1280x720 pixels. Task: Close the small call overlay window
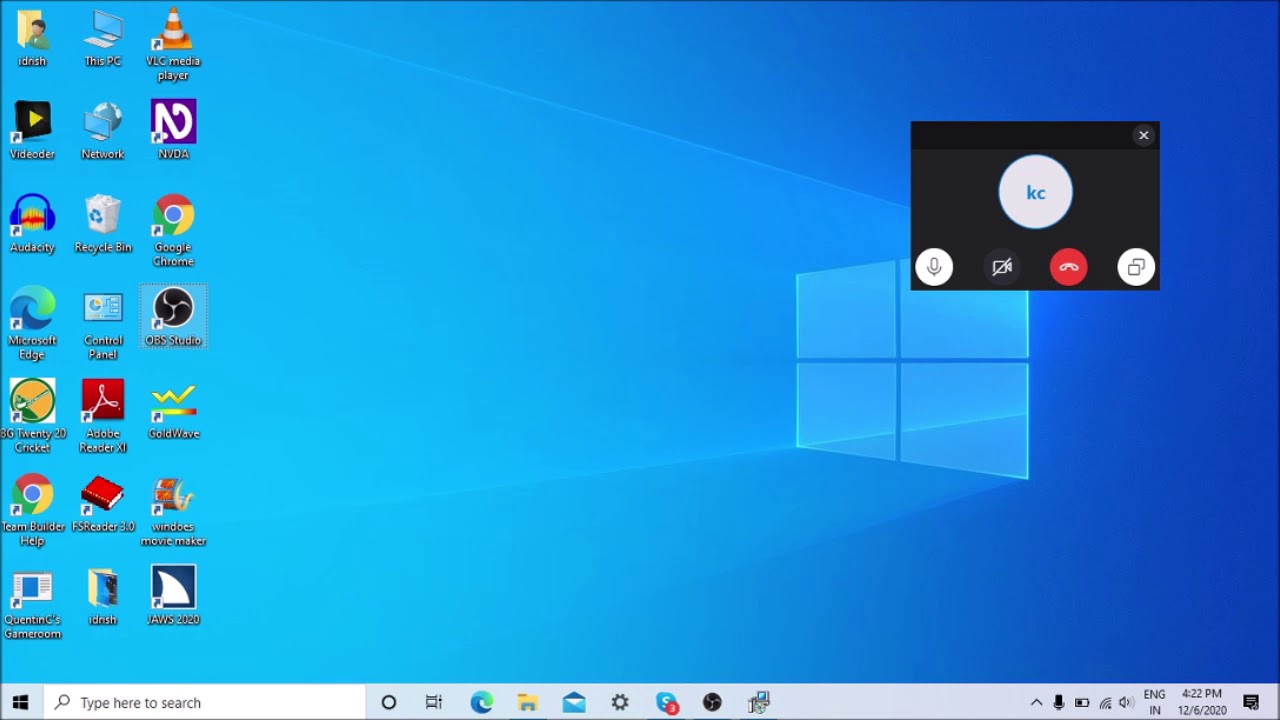1144,135
